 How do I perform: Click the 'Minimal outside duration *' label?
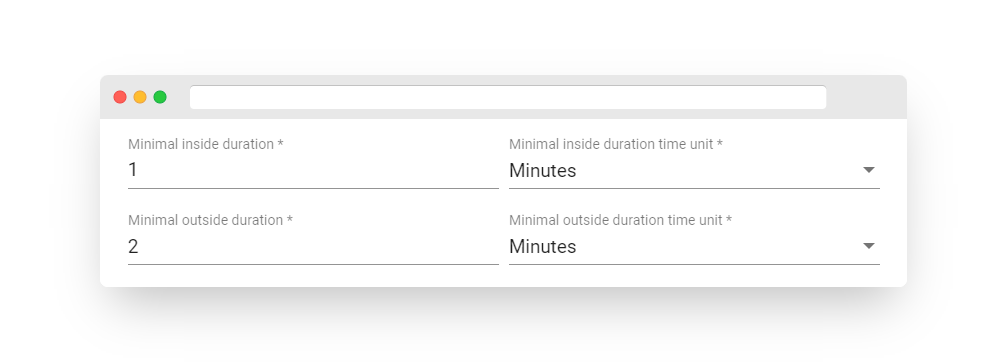tap(210, 220)
